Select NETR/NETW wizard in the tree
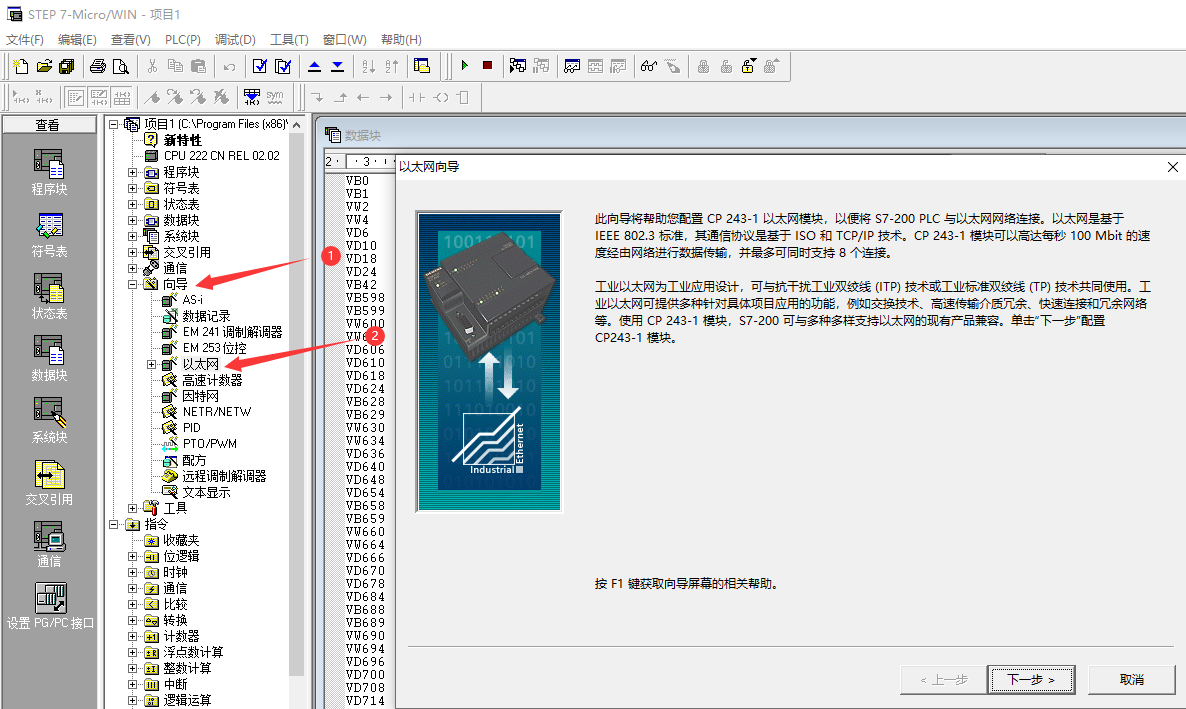This screenshot has width=1186, height=709. [216, 412]
